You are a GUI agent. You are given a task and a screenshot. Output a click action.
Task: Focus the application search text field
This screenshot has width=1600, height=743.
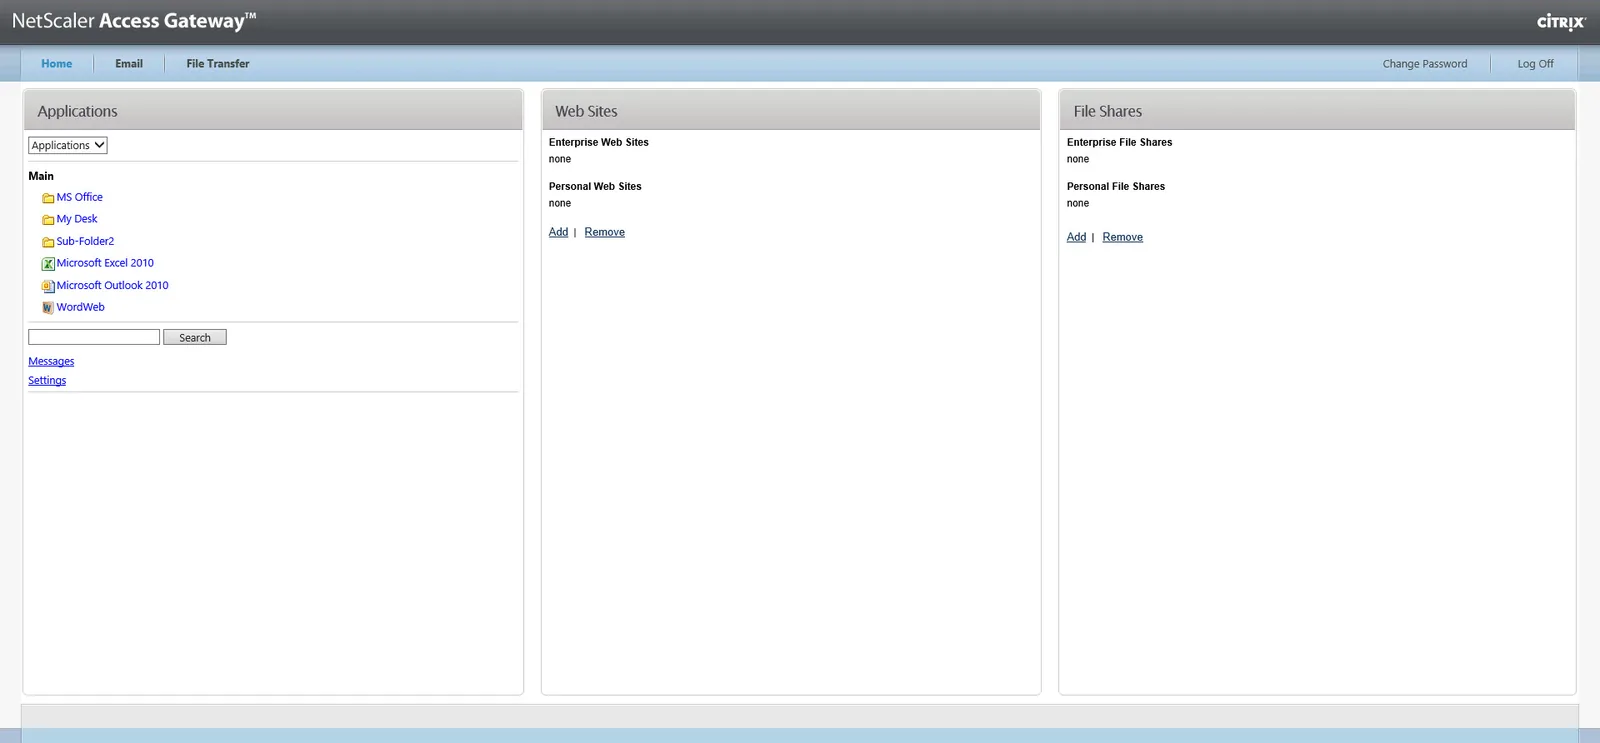pyautogui.click(x=94, y=337)
